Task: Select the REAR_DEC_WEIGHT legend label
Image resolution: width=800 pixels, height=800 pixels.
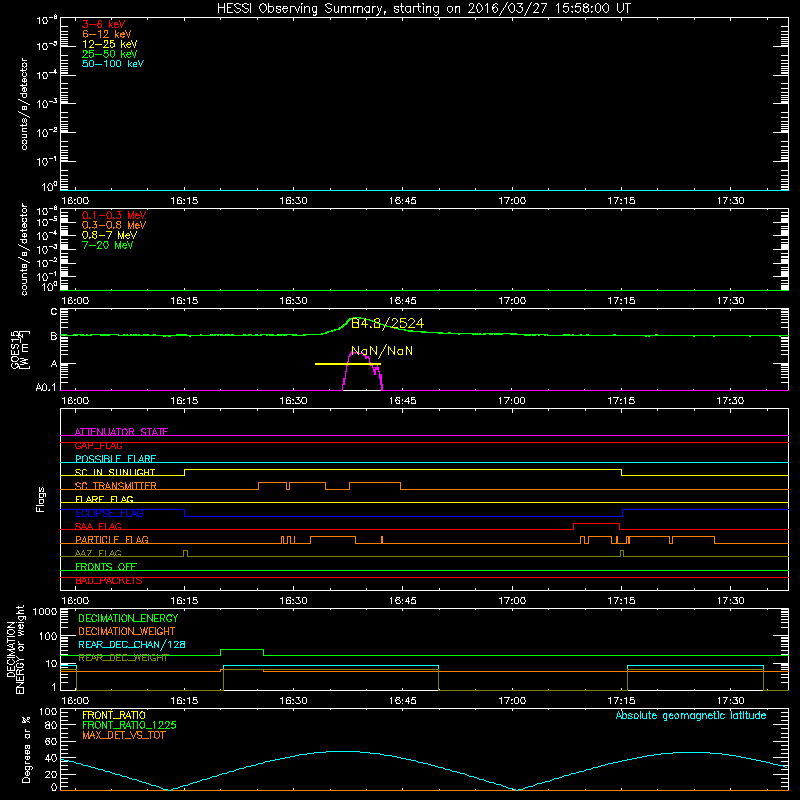Action: click(123, 658)
